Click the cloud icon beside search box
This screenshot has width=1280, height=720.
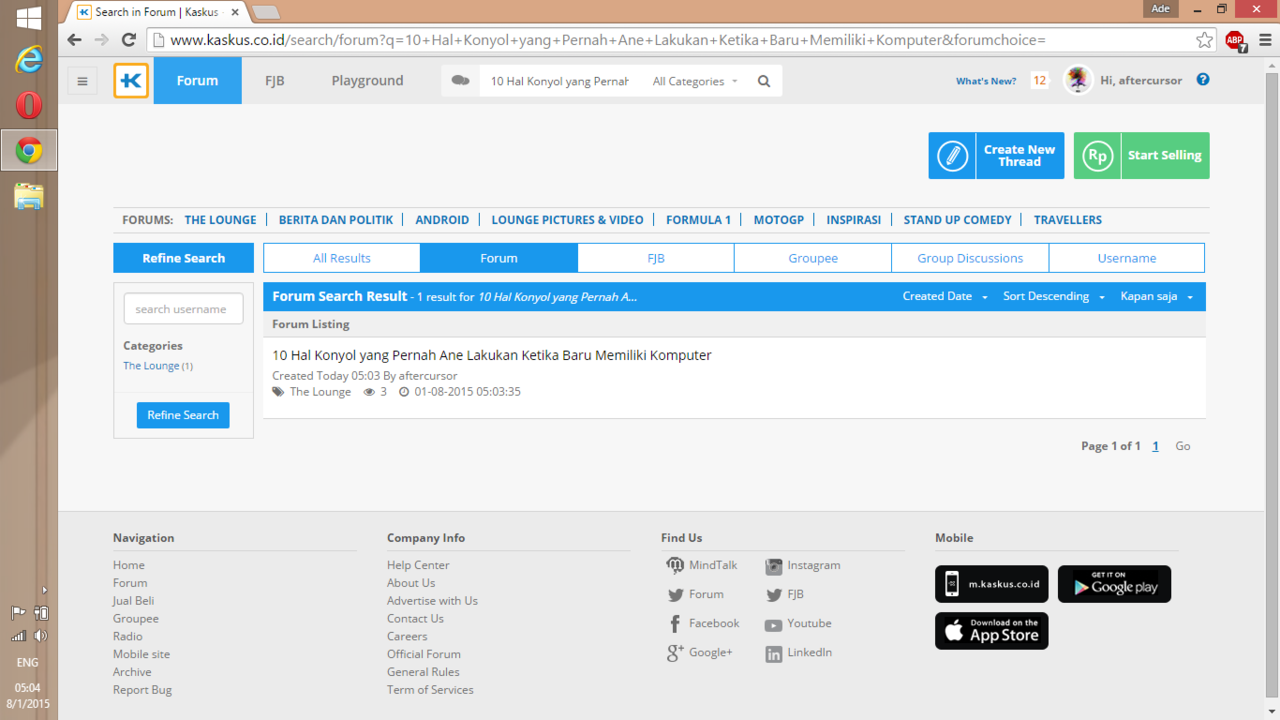460,81
